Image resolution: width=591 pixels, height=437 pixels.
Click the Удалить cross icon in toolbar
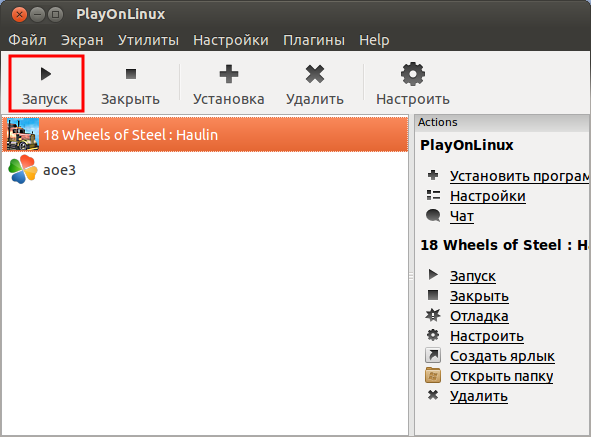315,74
